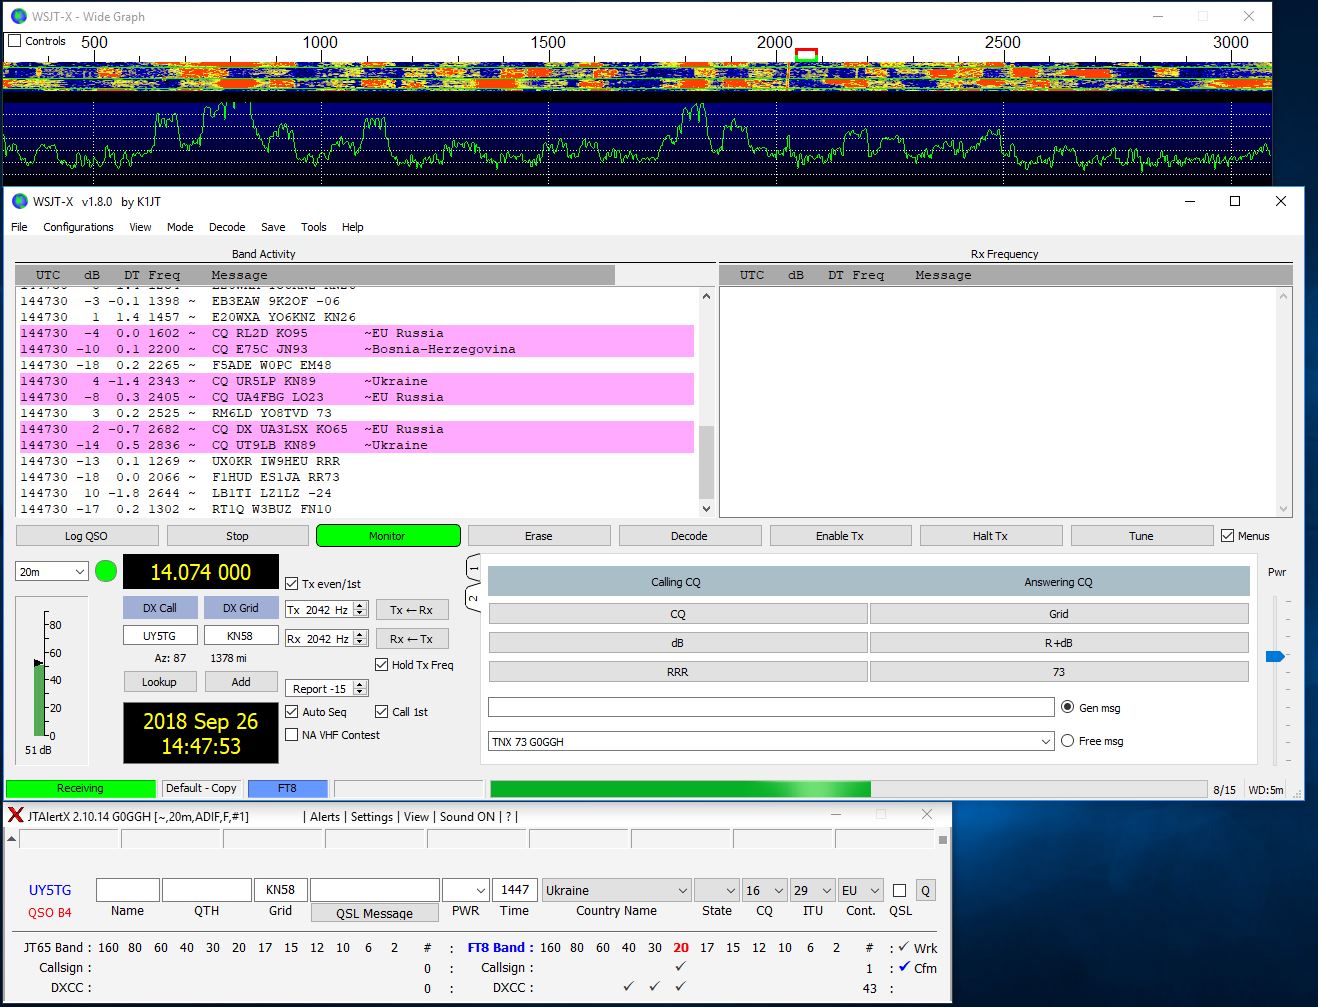The image size is (1318, 1007).
Task: Adjust the Pwr slider handle
Action: pyautogui.click(x=1275, y=656)
